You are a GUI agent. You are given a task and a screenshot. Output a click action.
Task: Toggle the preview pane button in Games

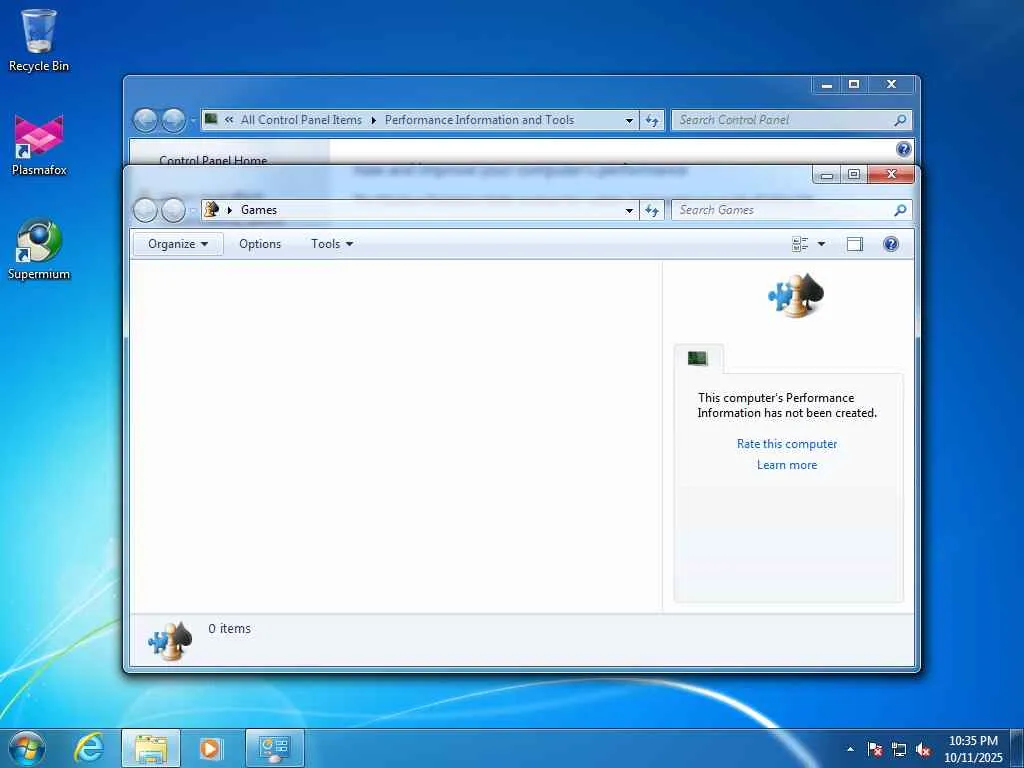(x=855, y=244)
